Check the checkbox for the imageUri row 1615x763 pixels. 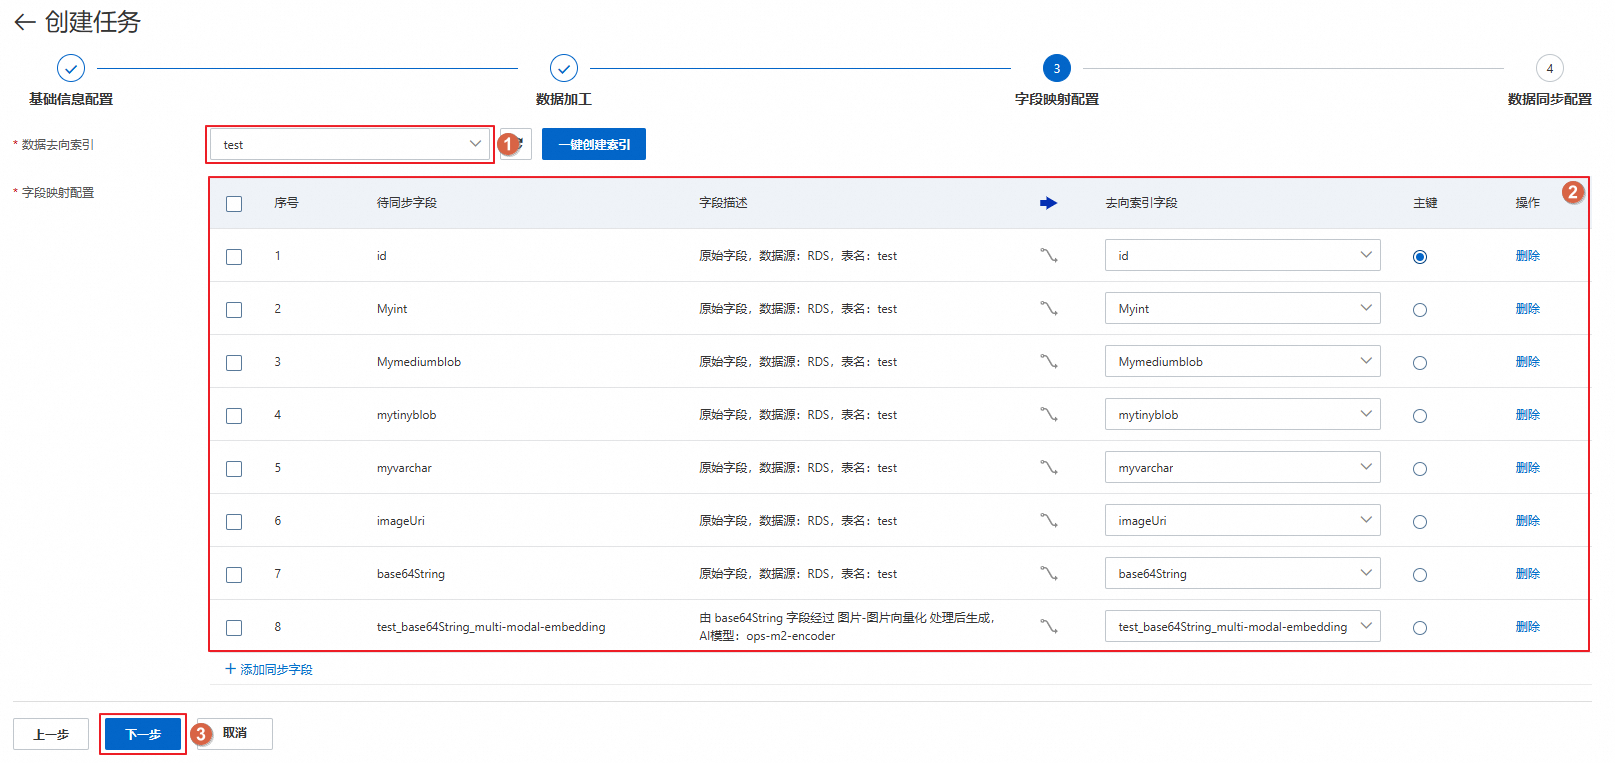pyautogui.click(x=234, y=522)
